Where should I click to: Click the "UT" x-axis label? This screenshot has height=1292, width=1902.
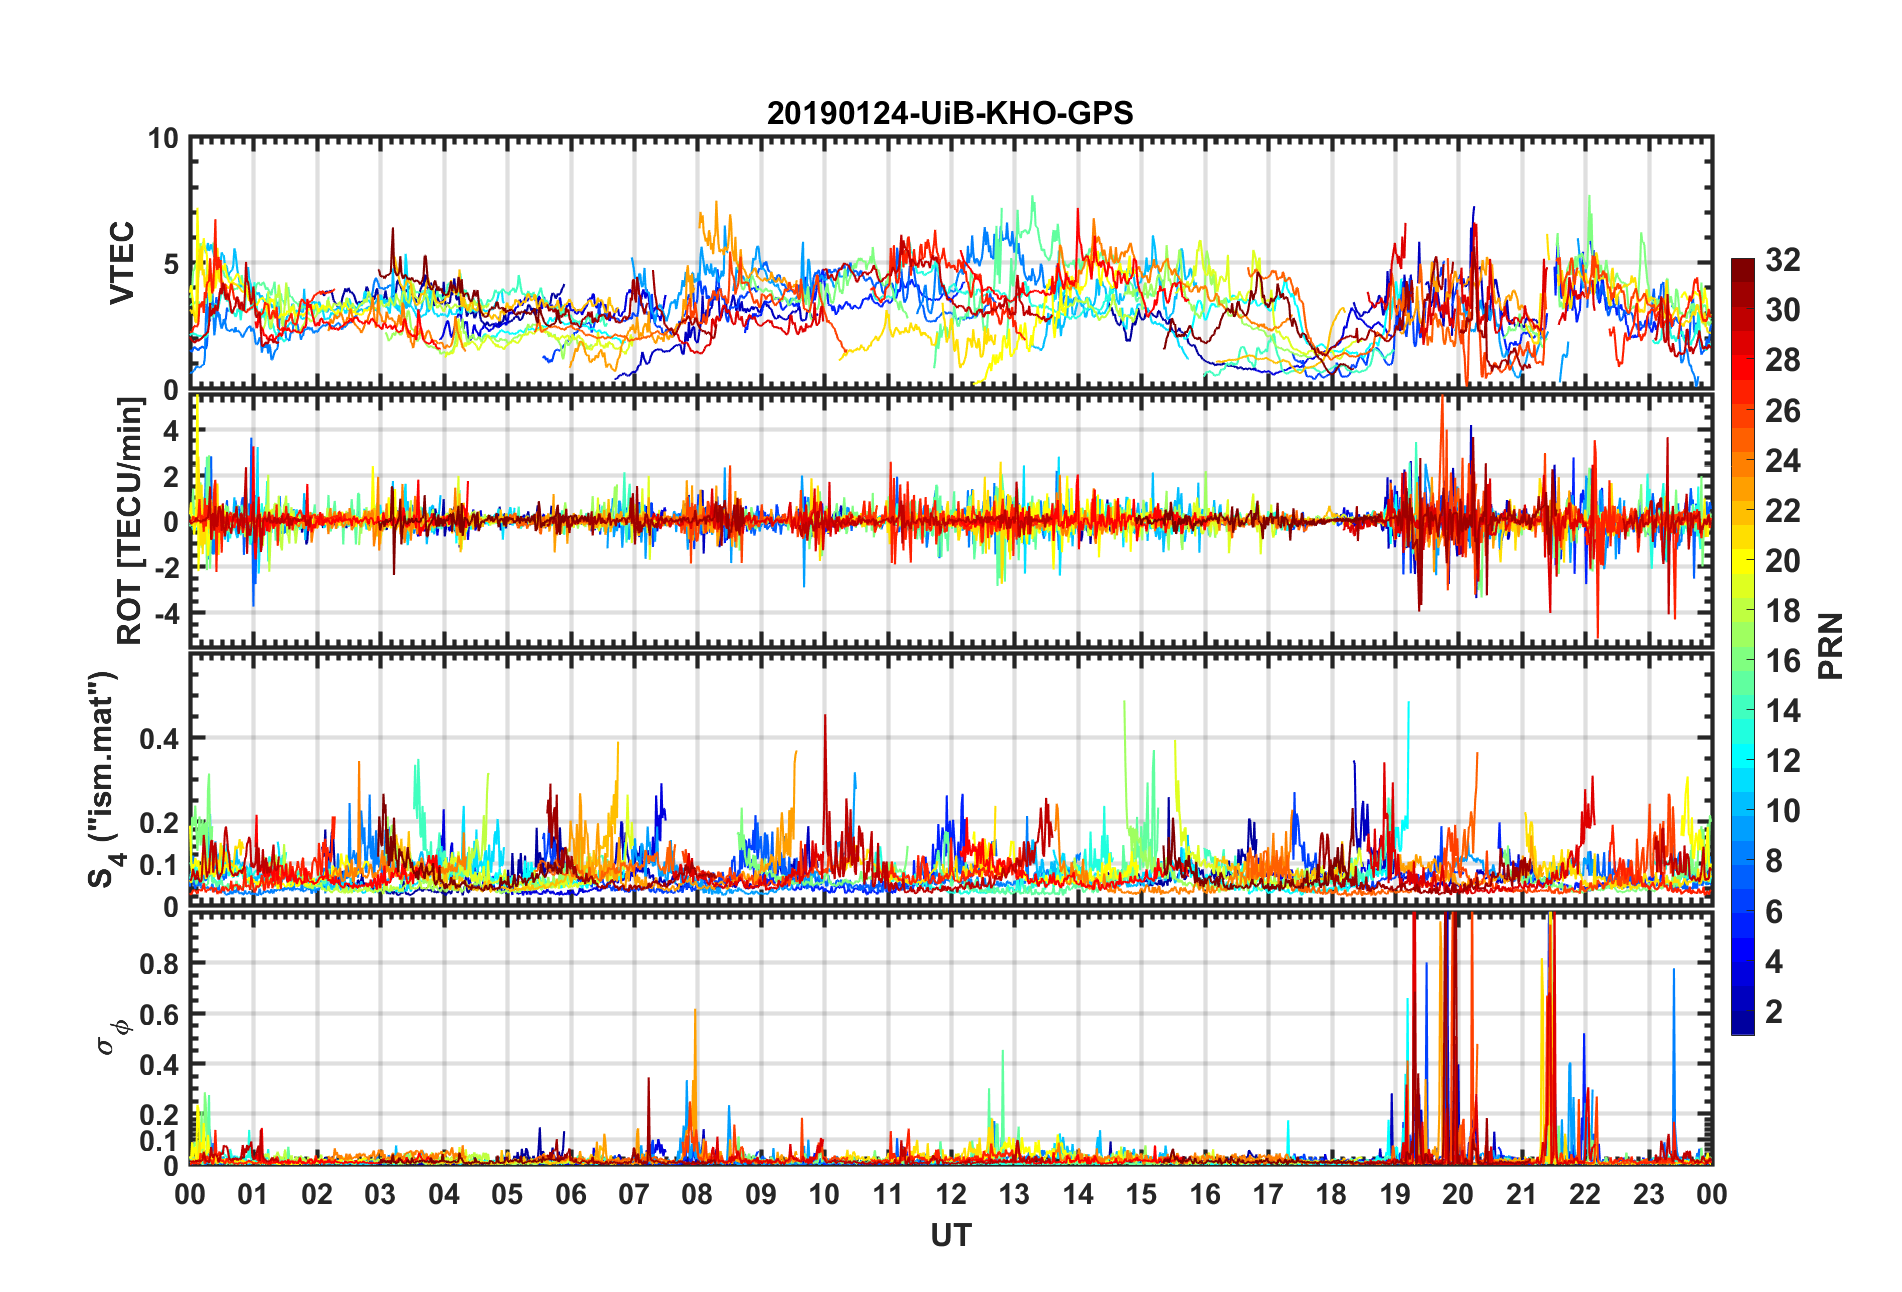950,1236
